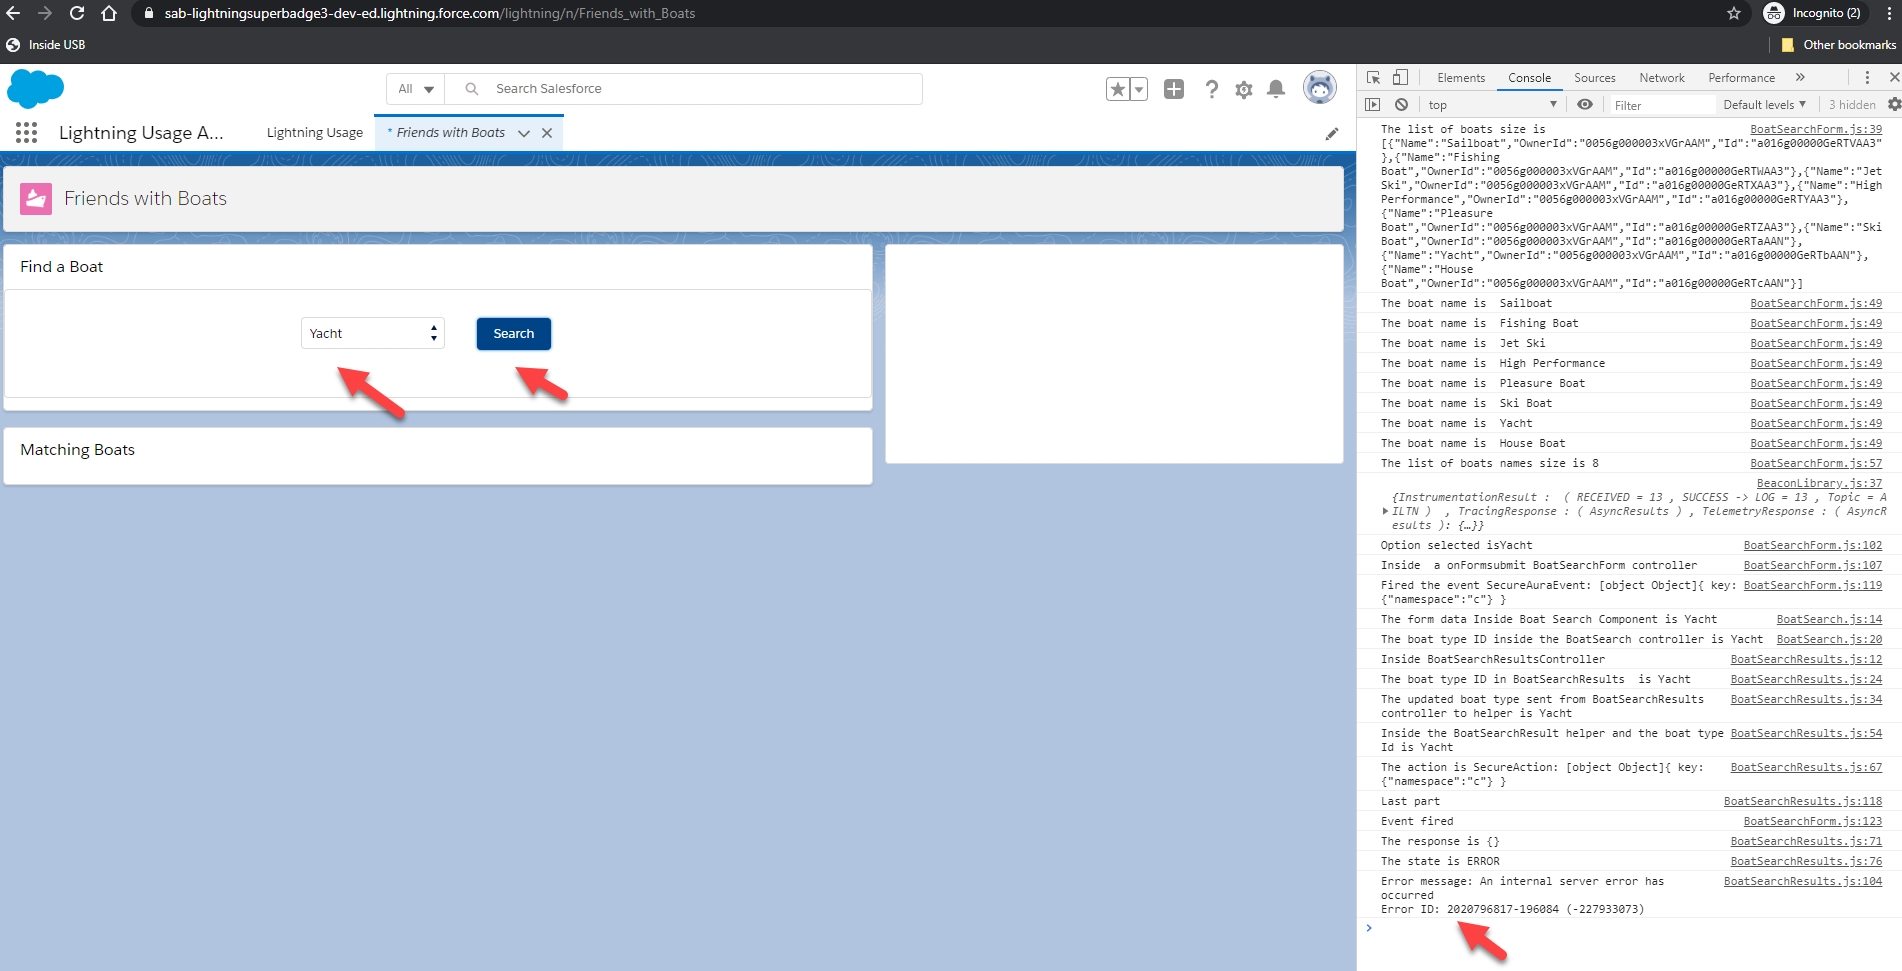
Task: Open the top JavaScript context dropdown
Action: [1492, 105]
